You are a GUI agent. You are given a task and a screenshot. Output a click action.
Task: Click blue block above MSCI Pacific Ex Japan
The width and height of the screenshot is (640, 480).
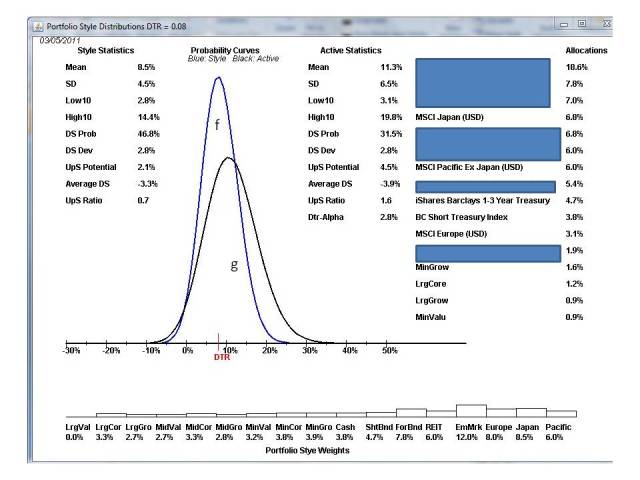tap(482, 141)
